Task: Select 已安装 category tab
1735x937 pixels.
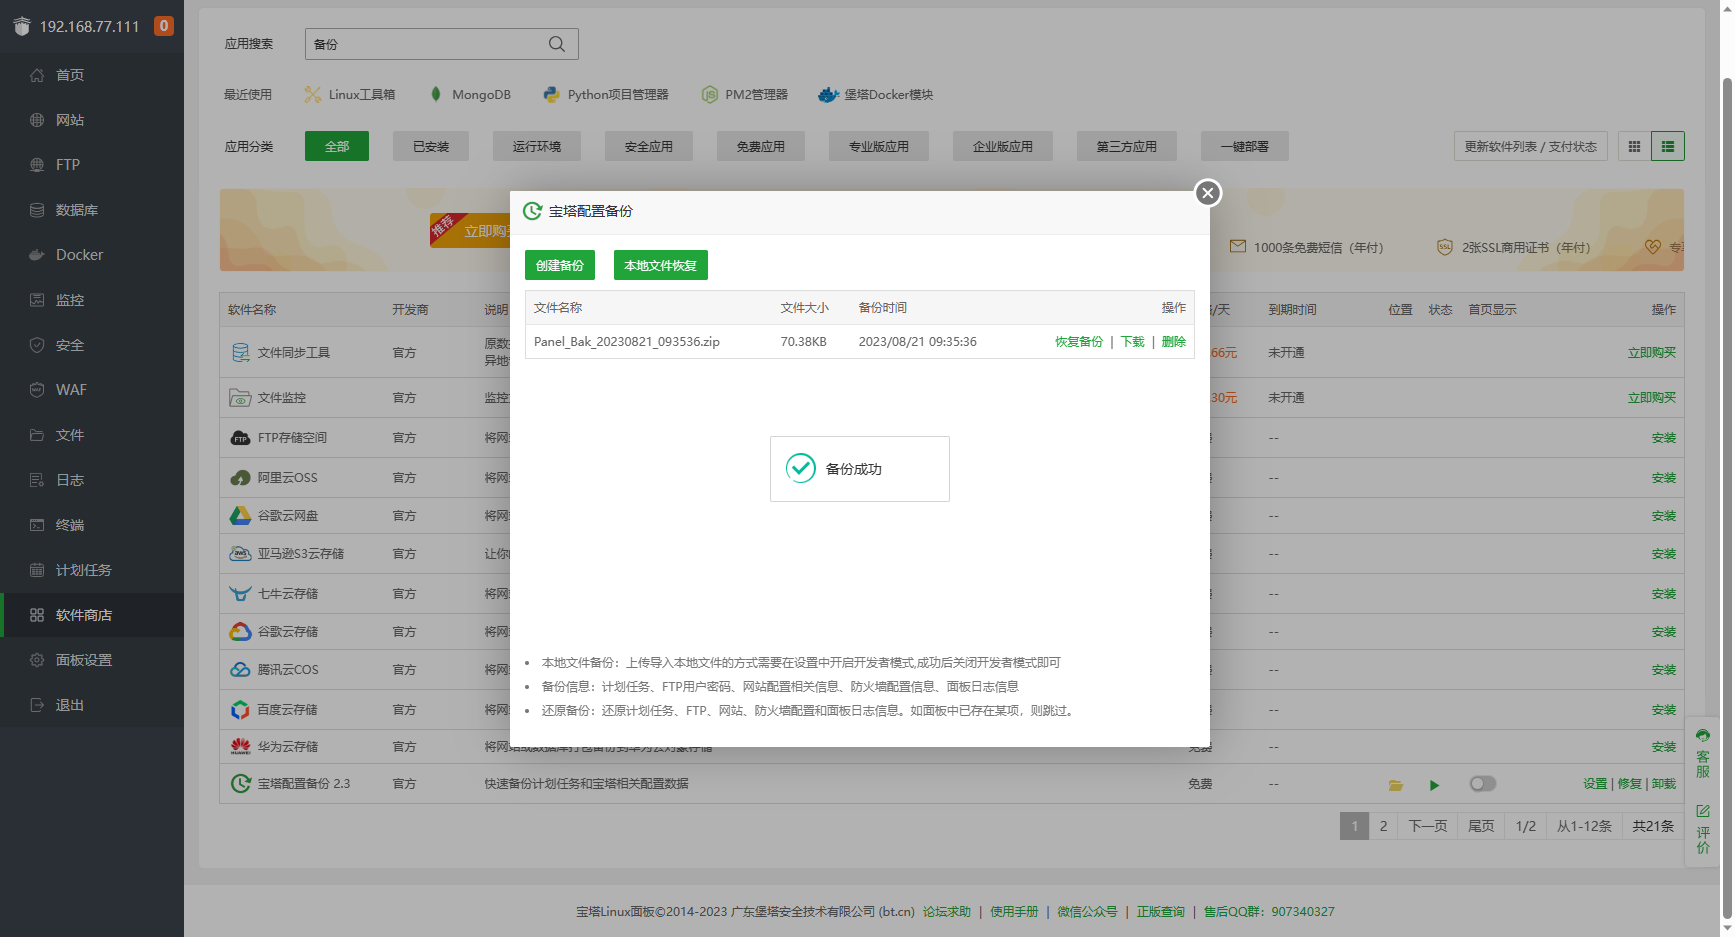Action: 431,146
